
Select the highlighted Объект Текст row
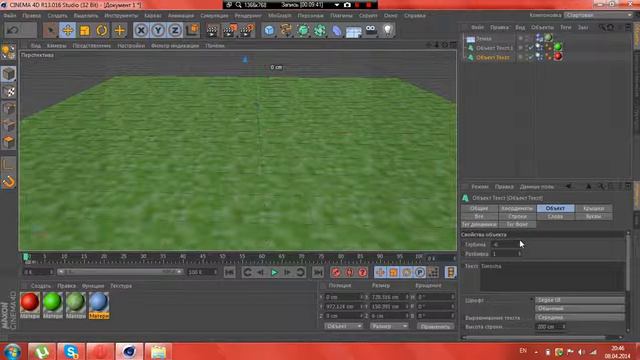493,58
